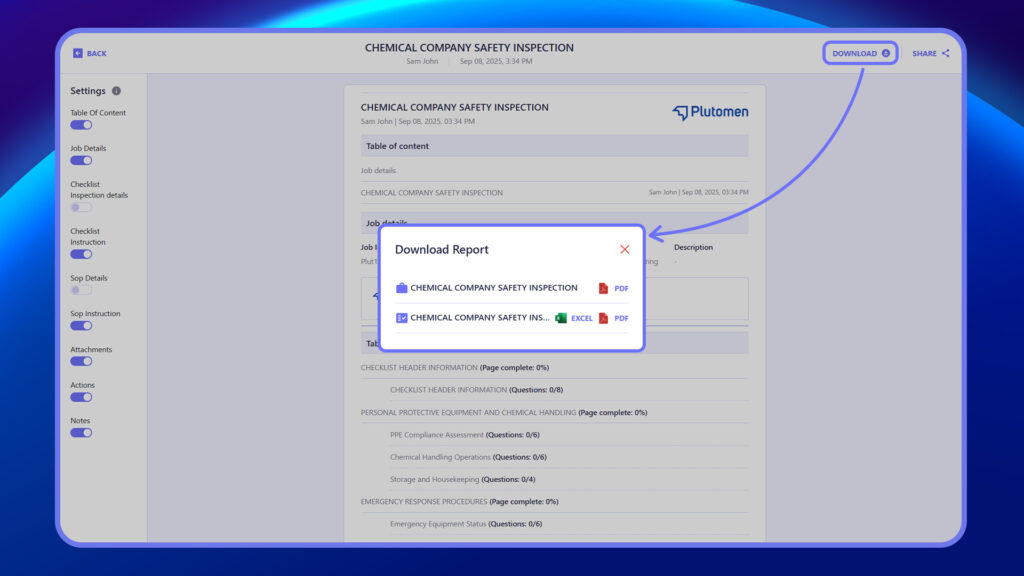
Task: Click the download circle icon
Action: 886,54
